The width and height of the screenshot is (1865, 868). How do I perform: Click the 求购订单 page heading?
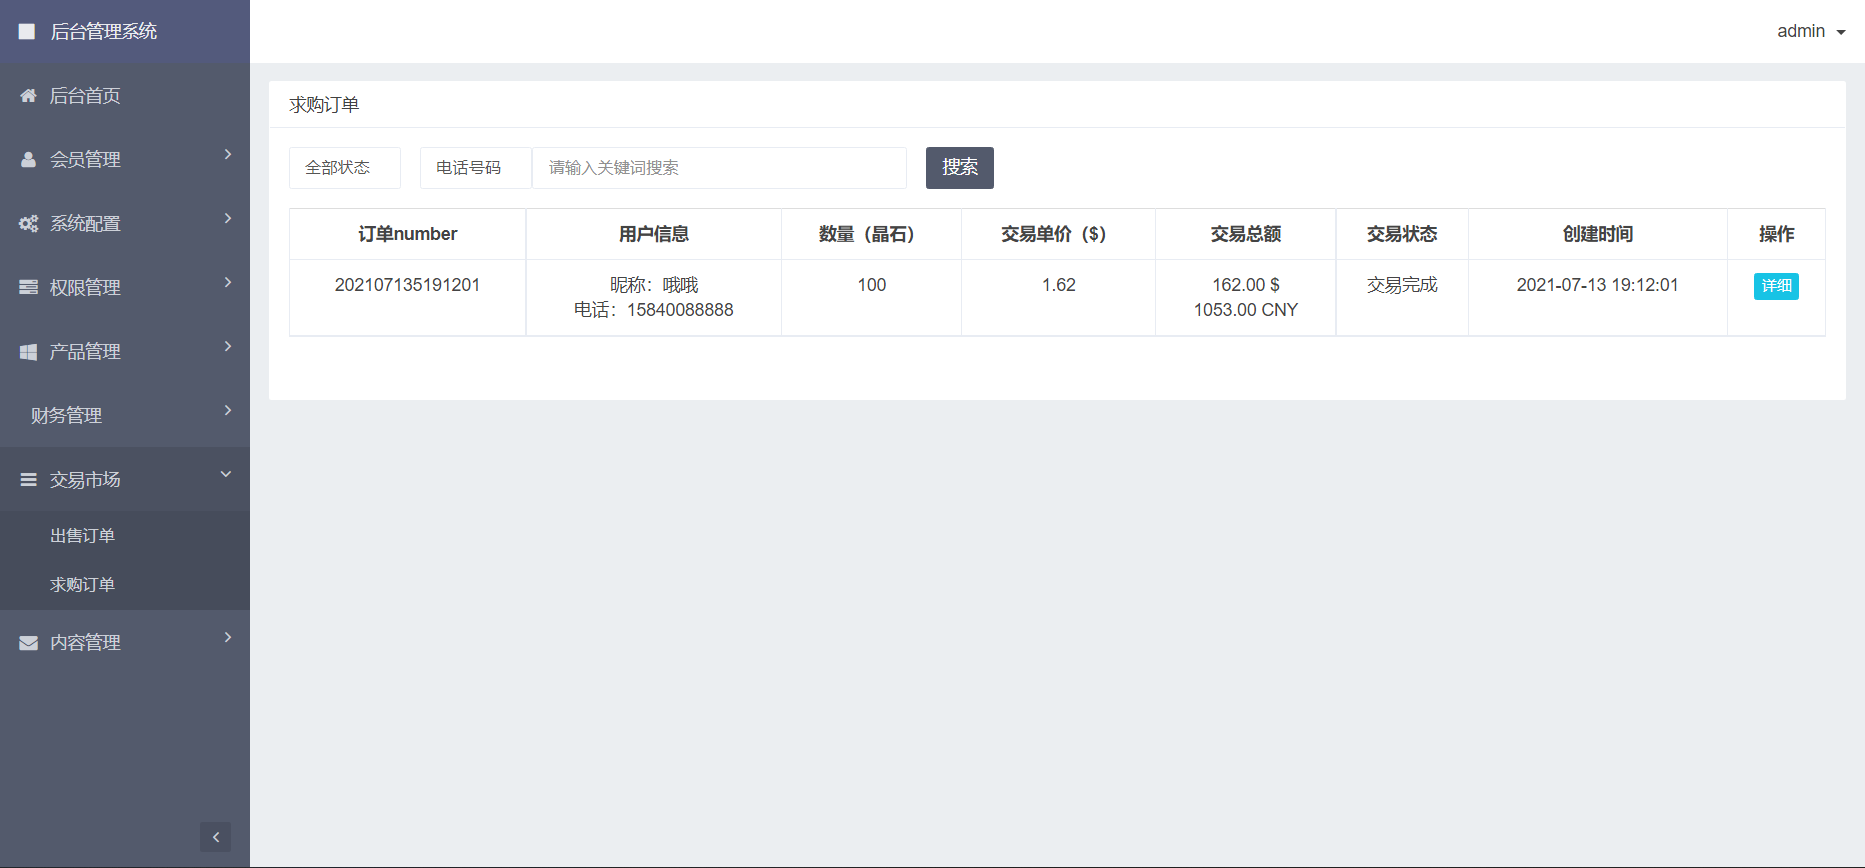click(x=324, y=105)
